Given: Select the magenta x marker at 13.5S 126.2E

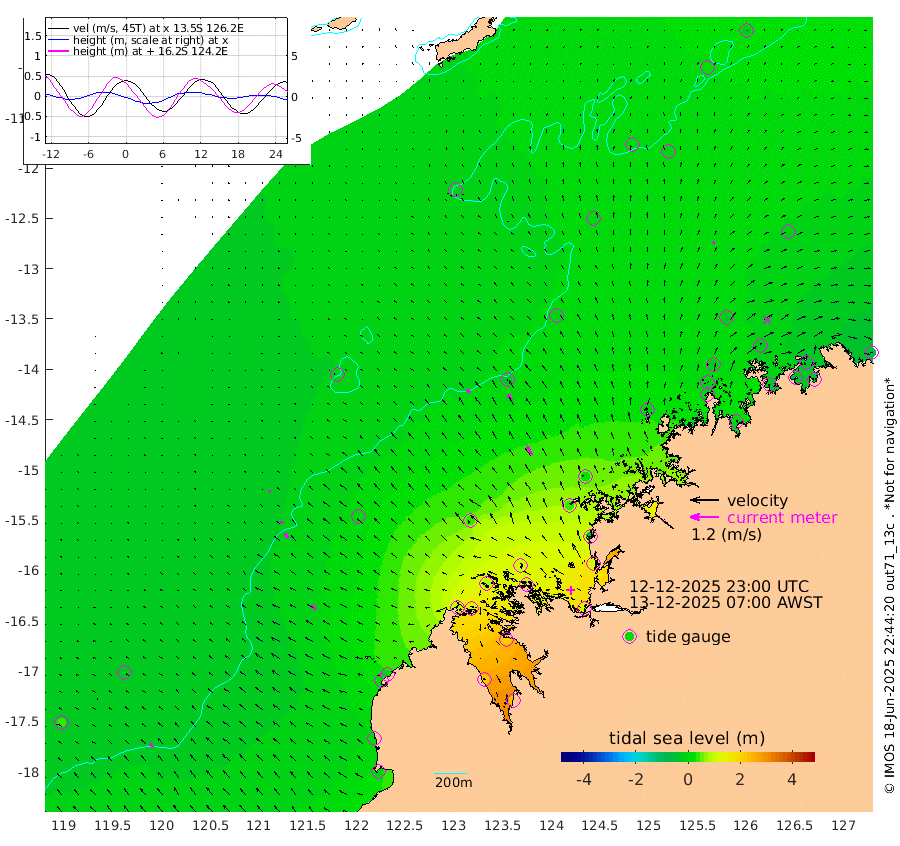Looking at the screenshot, I should (767, 320).
